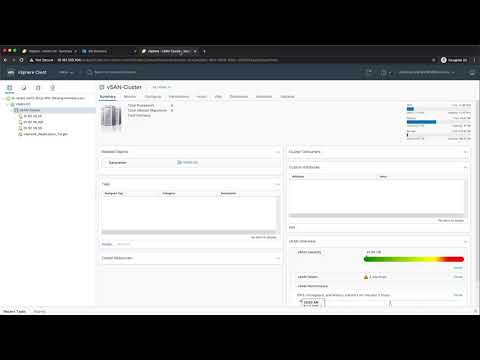This screenshot has height=360, width=480.
Task: Switch to the Monitor tab
Action: click(130, 97)
